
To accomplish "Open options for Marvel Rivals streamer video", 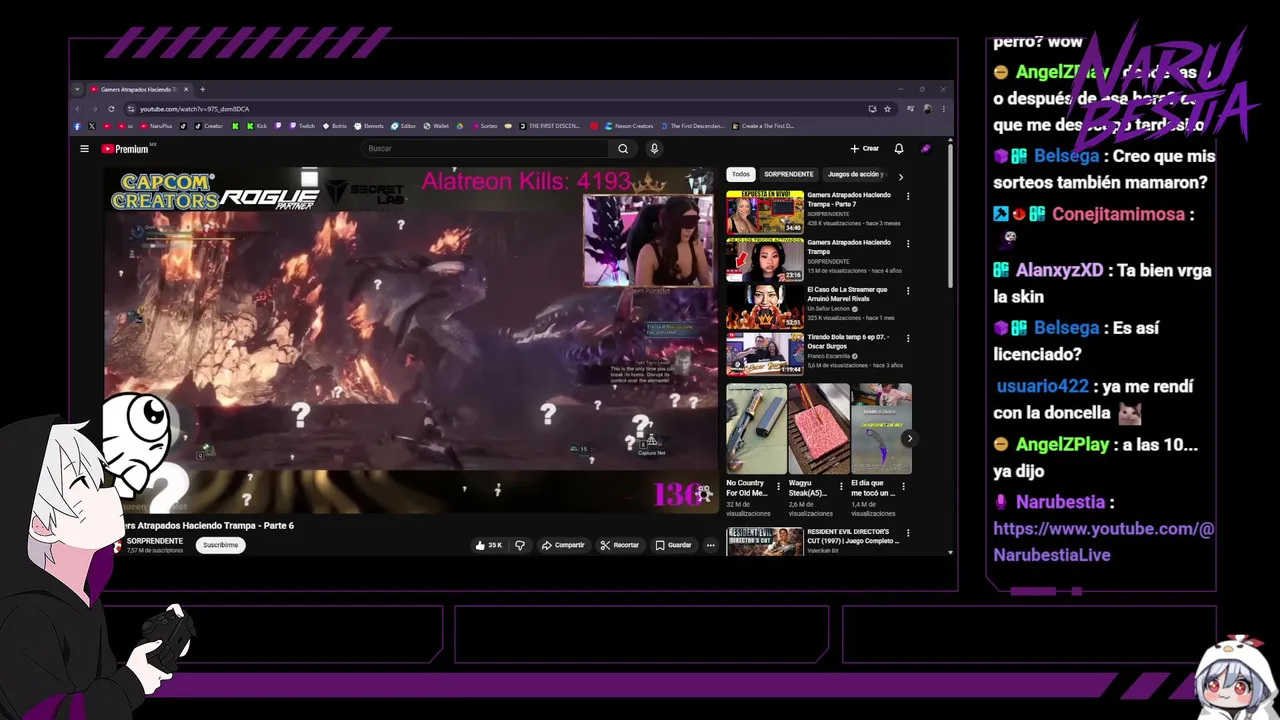I will [x=908, y=291].
